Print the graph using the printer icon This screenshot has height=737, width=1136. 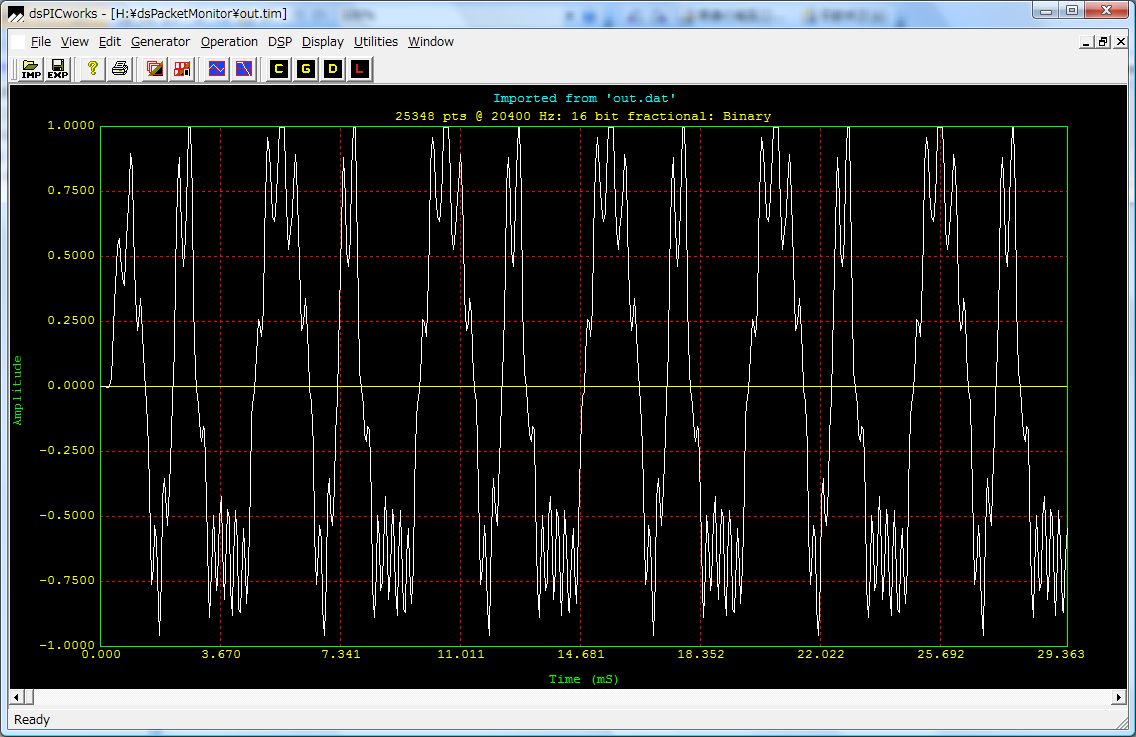point(120,69)
